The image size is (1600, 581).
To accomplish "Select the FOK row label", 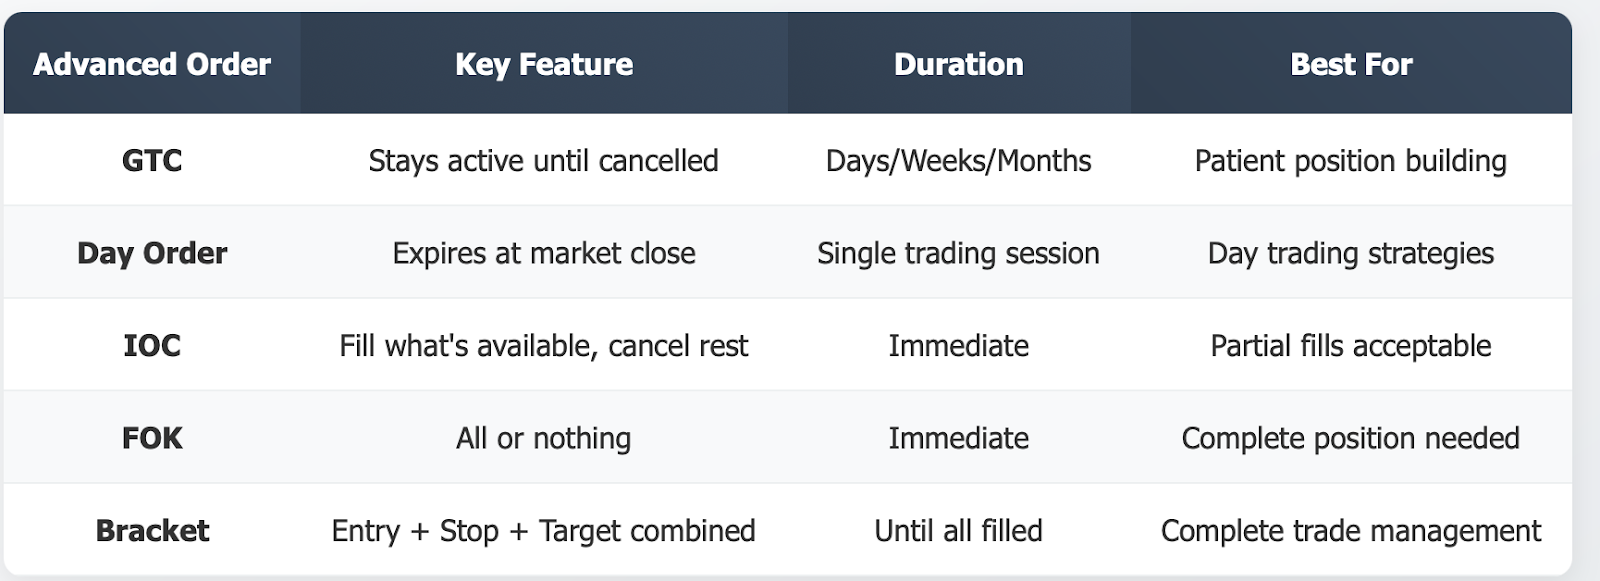I will (152, 438).
